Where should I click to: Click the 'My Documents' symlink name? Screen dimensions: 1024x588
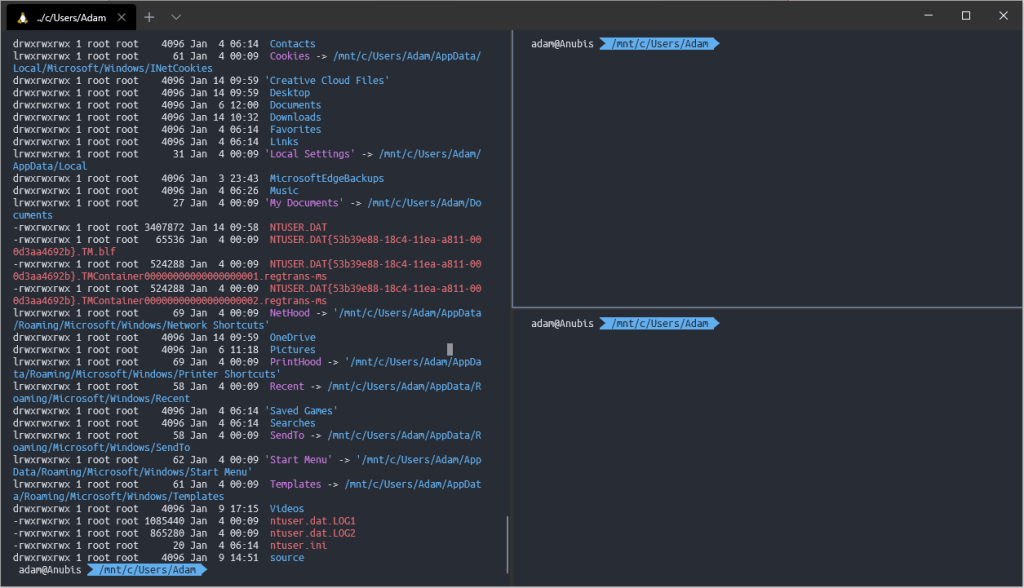[x=304, y=203]
